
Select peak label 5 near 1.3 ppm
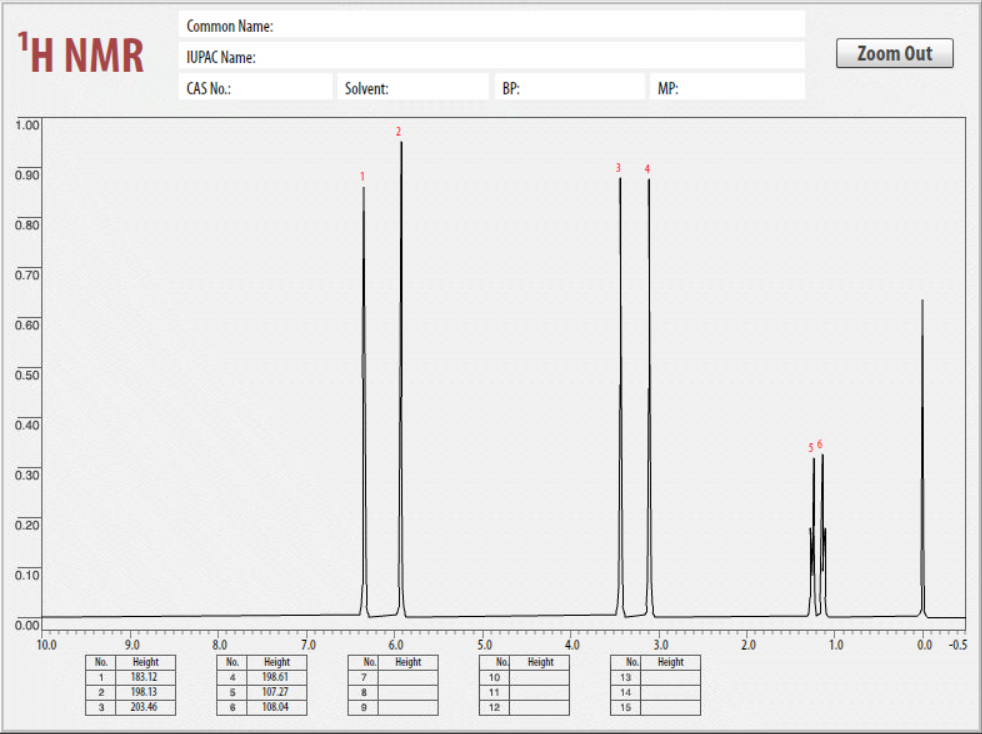coord(810,450)
